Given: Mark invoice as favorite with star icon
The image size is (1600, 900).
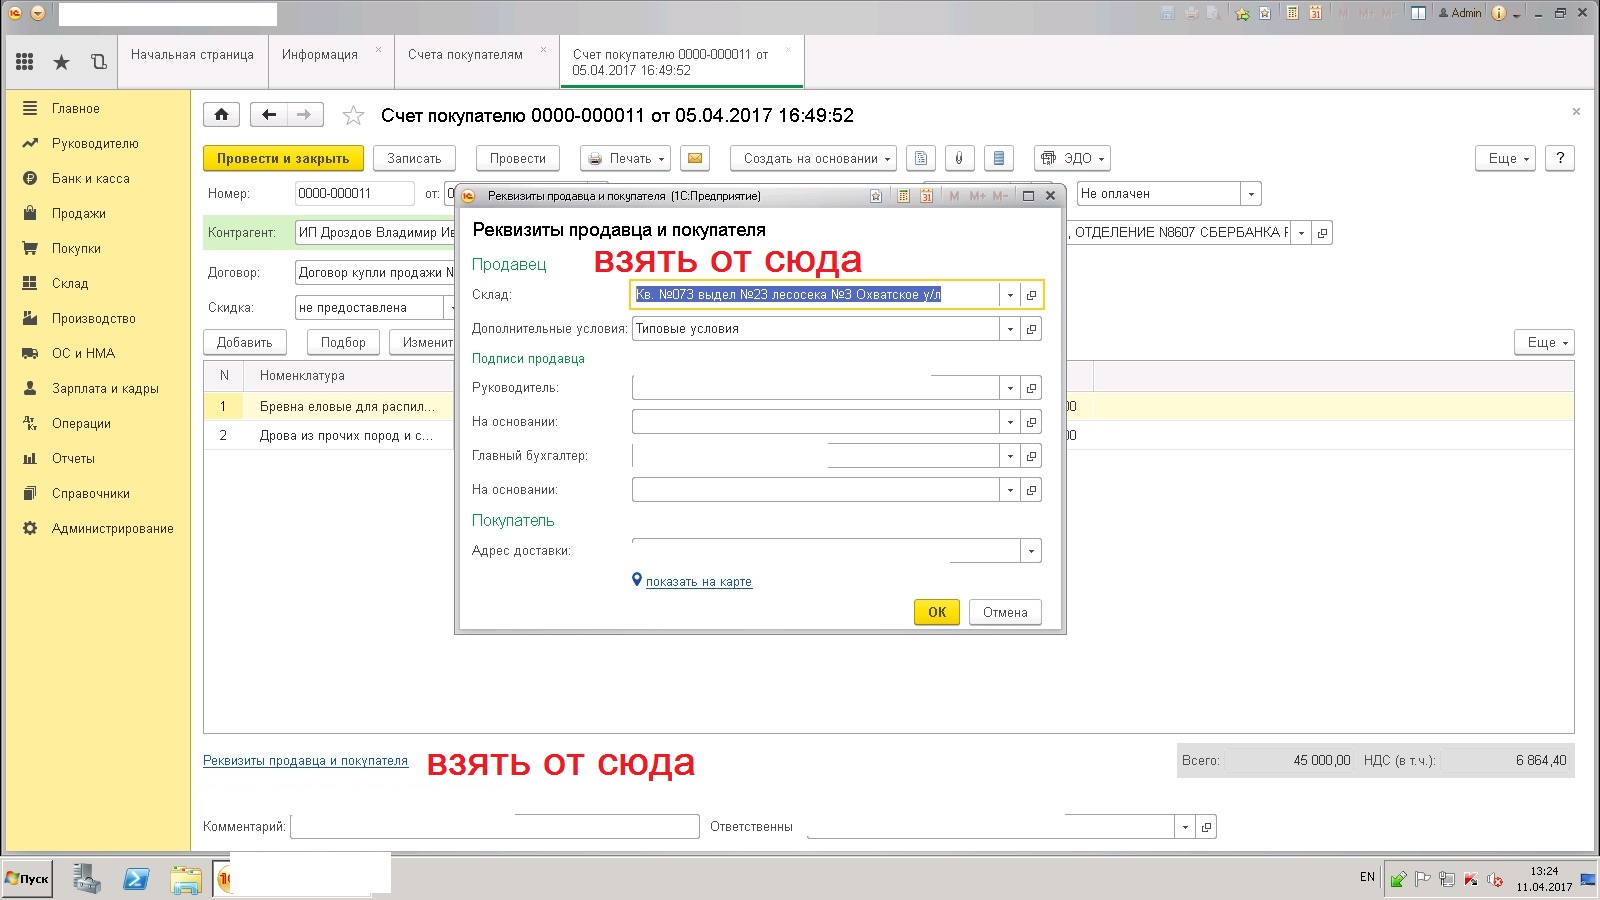Looking at the screenshot, I should pyautogui.click(x=353, y=116).
